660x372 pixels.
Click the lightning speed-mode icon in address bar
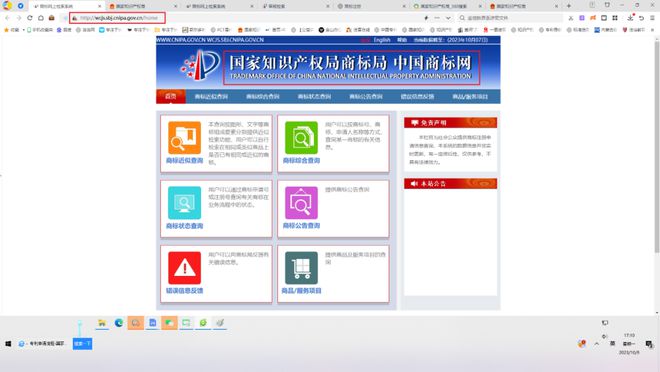tap(426, 18)
